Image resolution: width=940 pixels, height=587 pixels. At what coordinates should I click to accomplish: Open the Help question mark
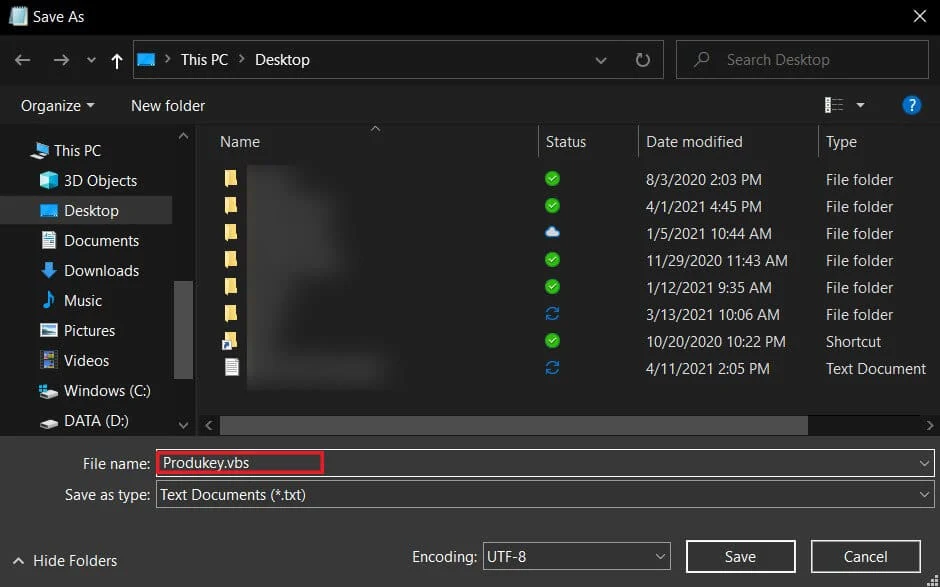[x=911, y=105]
